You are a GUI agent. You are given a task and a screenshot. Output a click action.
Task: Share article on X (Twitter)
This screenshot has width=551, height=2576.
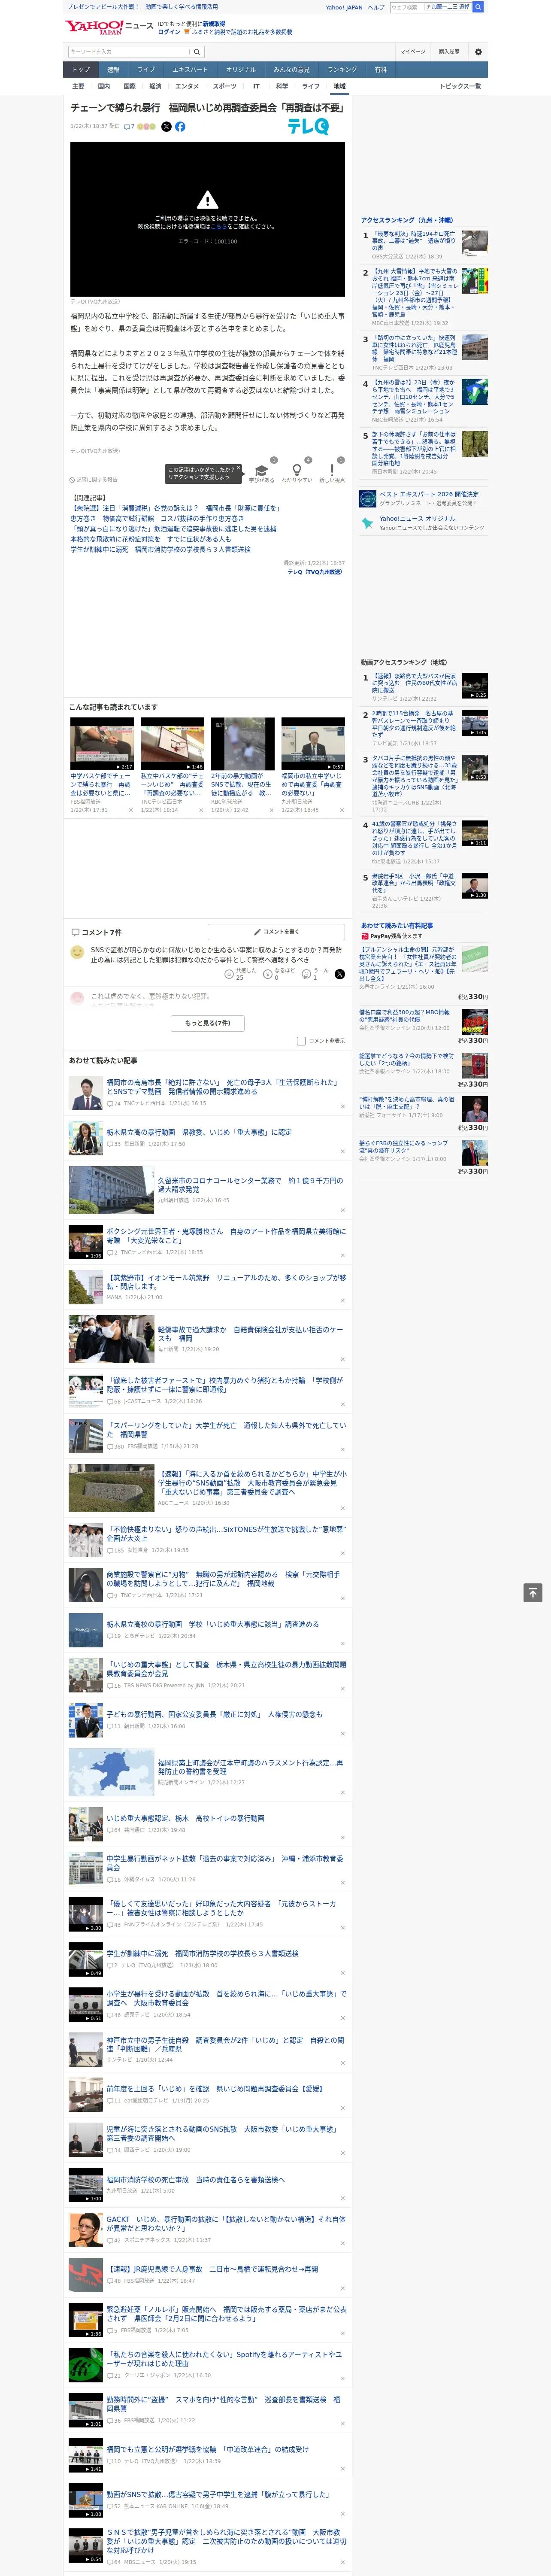click(166, 127)
